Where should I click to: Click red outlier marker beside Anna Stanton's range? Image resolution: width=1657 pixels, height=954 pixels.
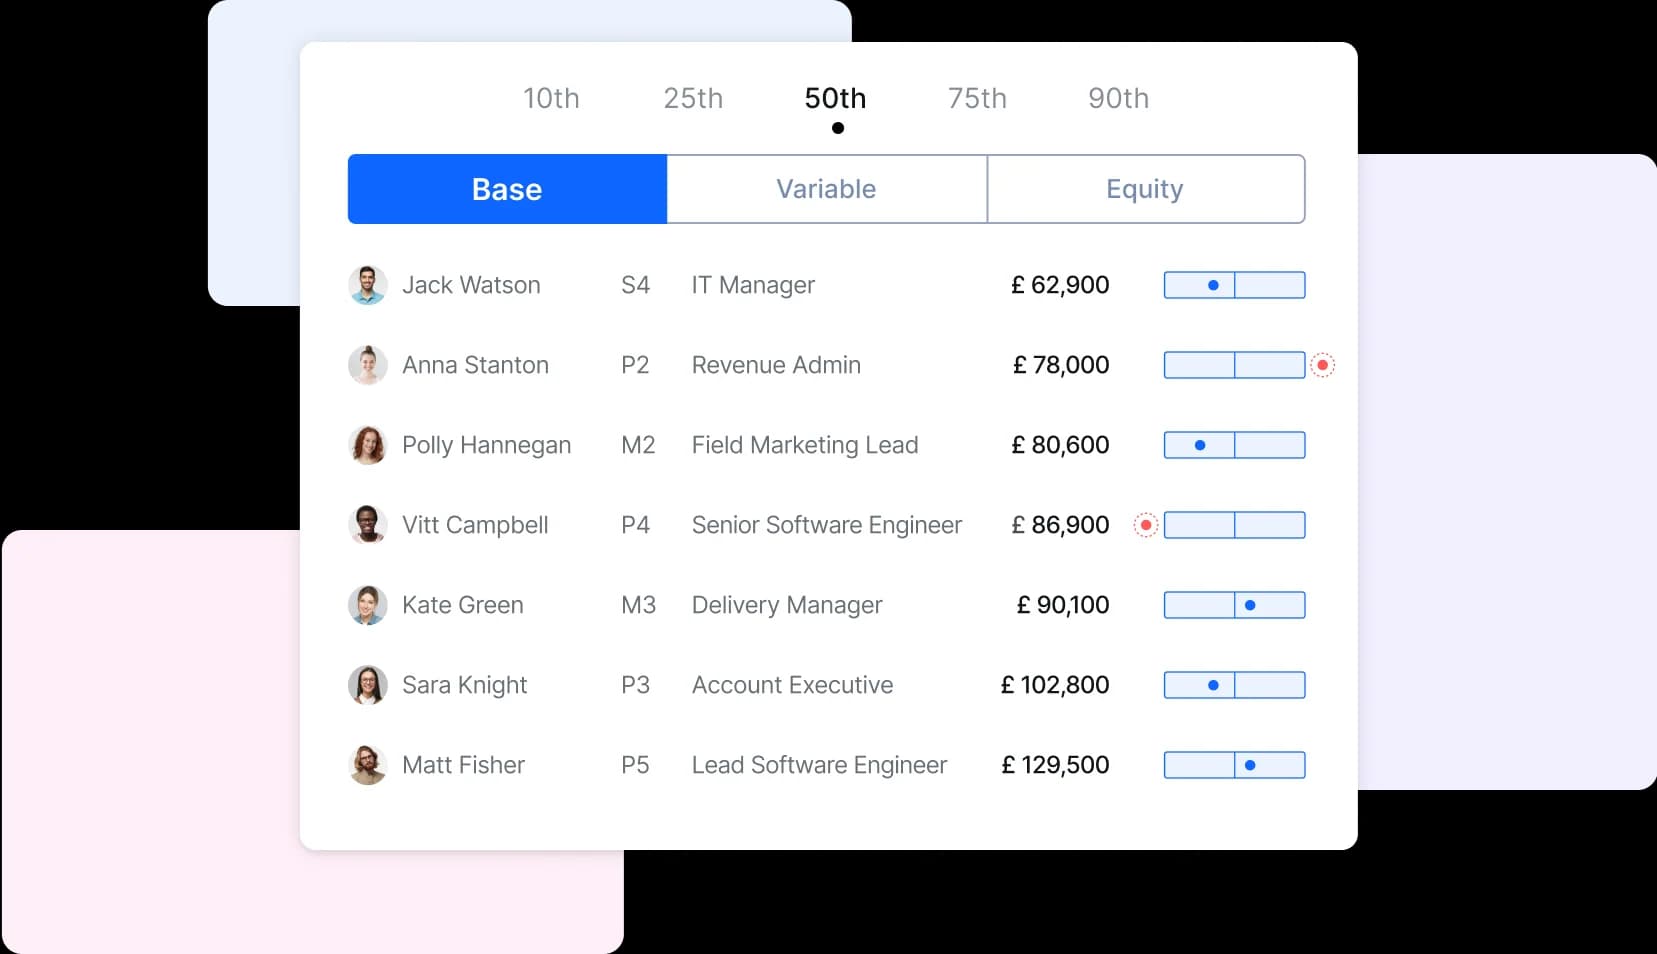[x=1322, y=365]
